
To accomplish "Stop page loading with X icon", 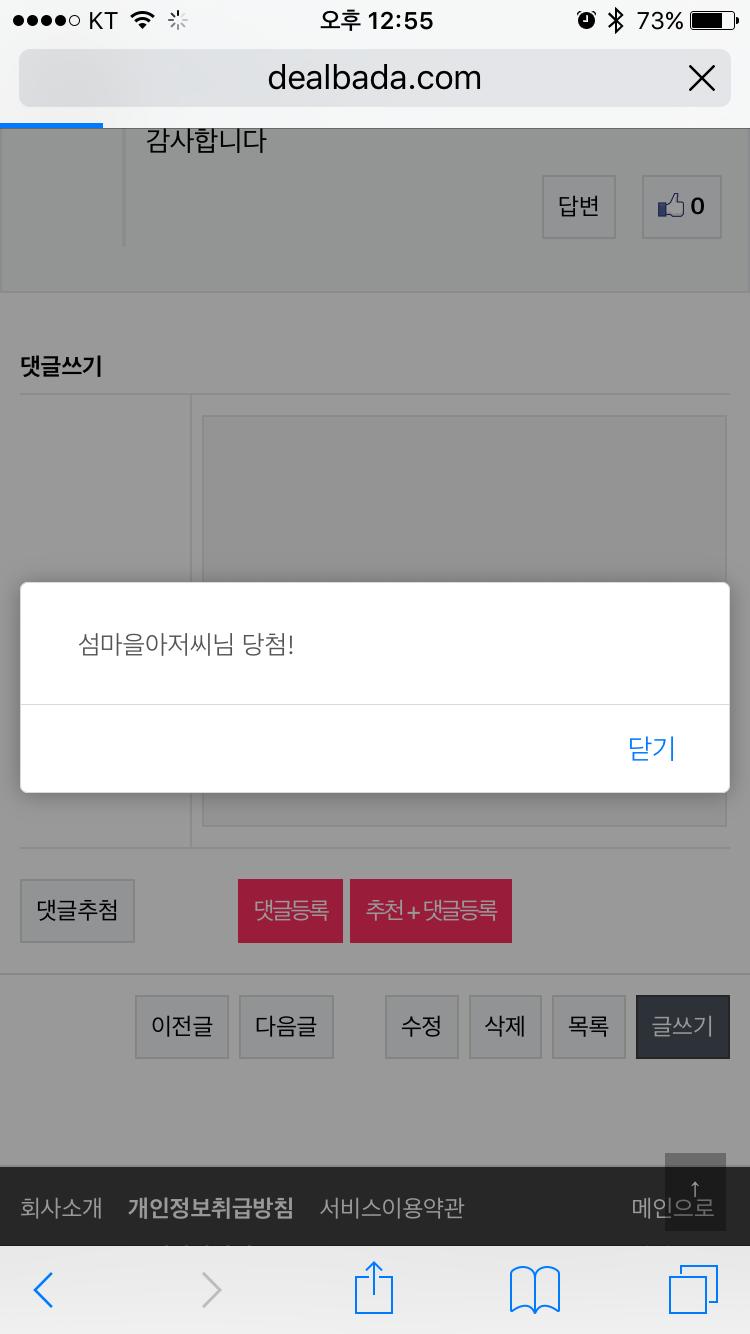I will [702, 78].
